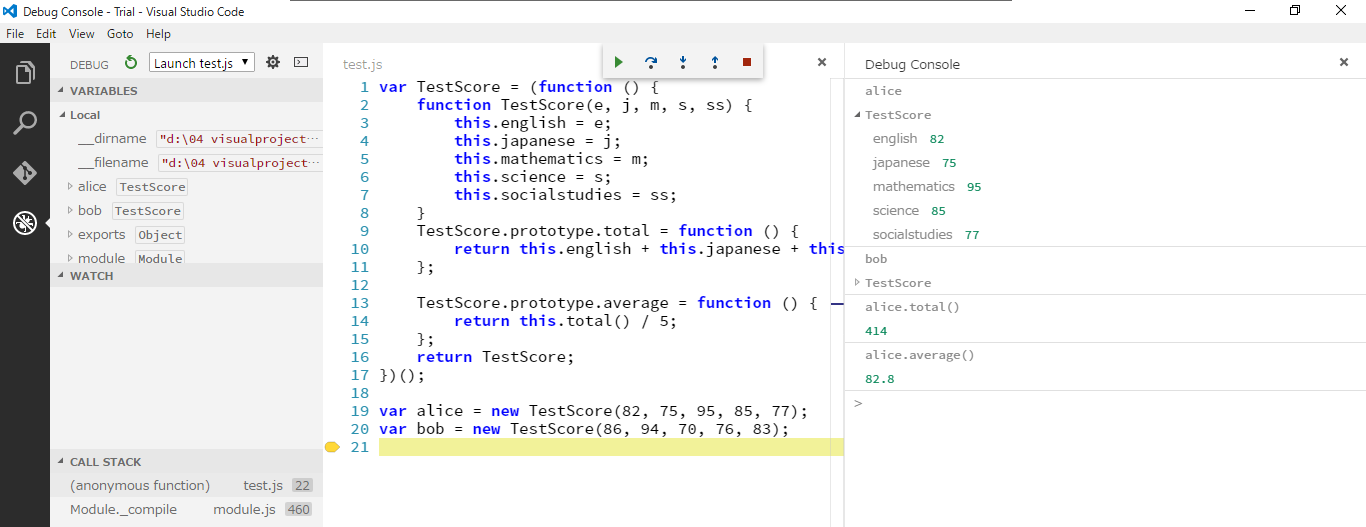Open the Edit menu
The image size is (1366, 527).
coord(46,33)
